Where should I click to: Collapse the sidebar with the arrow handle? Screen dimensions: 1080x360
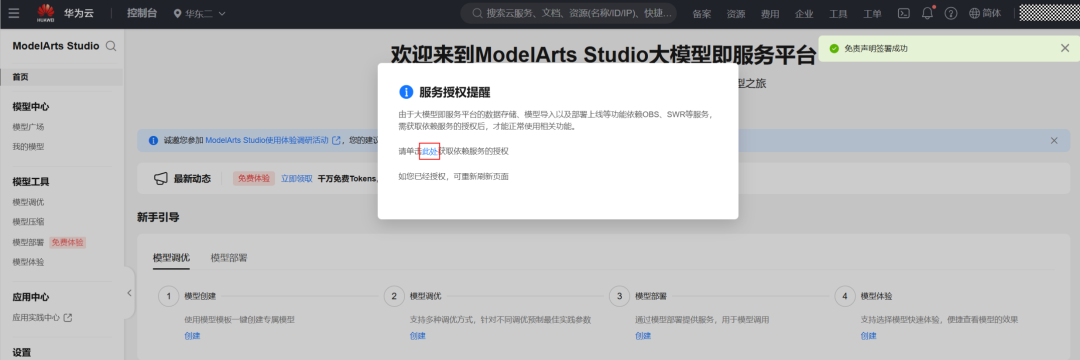[x=129, y=293]
